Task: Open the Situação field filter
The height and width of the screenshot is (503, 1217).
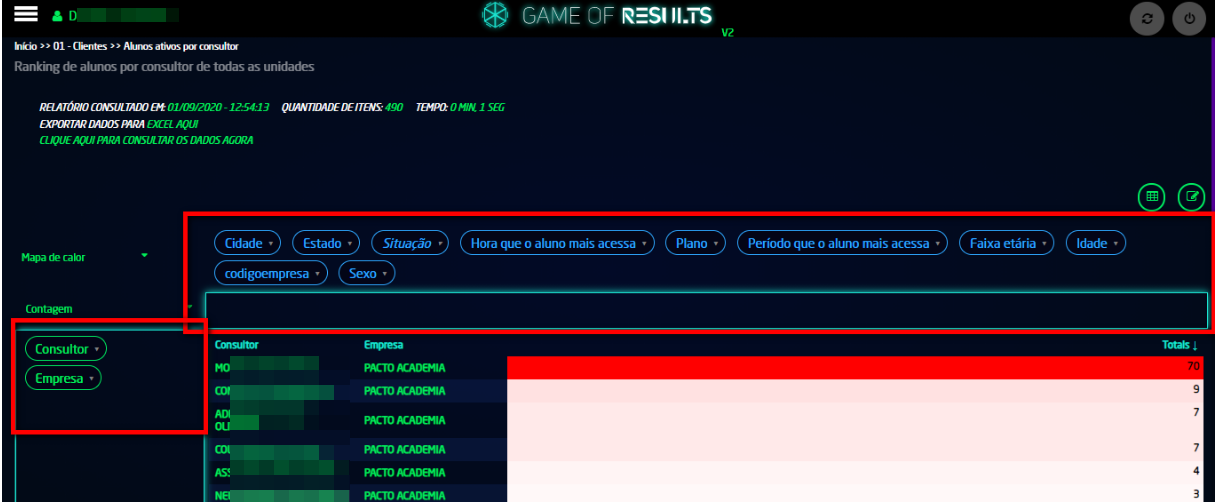Action: (410, 243)
